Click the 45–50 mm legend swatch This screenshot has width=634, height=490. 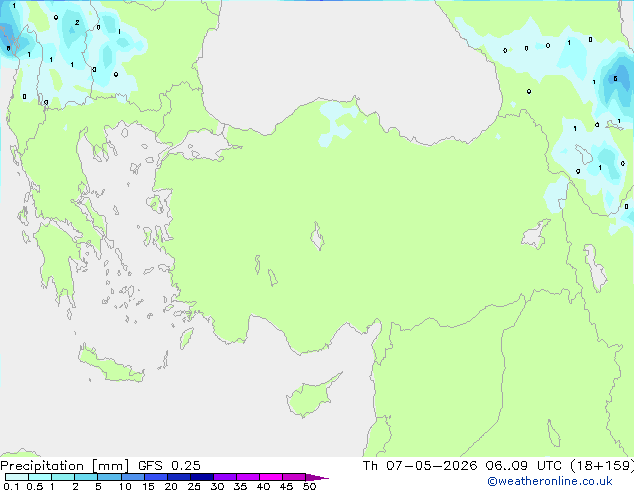pyautogui.click(x=294, y=477)
